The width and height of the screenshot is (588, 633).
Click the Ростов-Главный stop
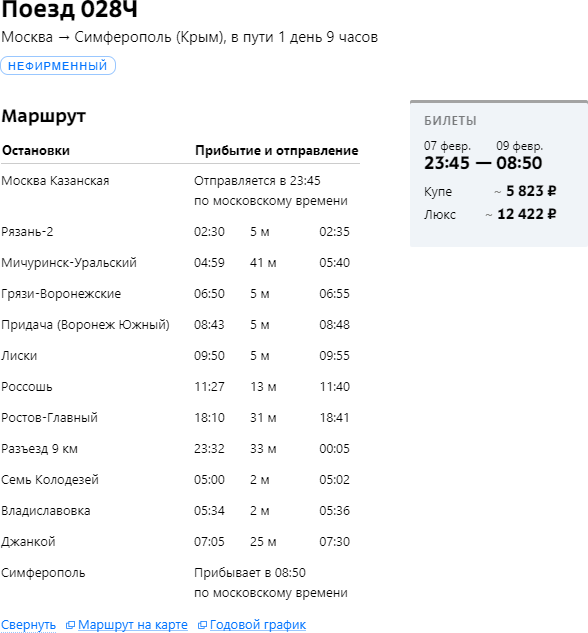(49, 418)
